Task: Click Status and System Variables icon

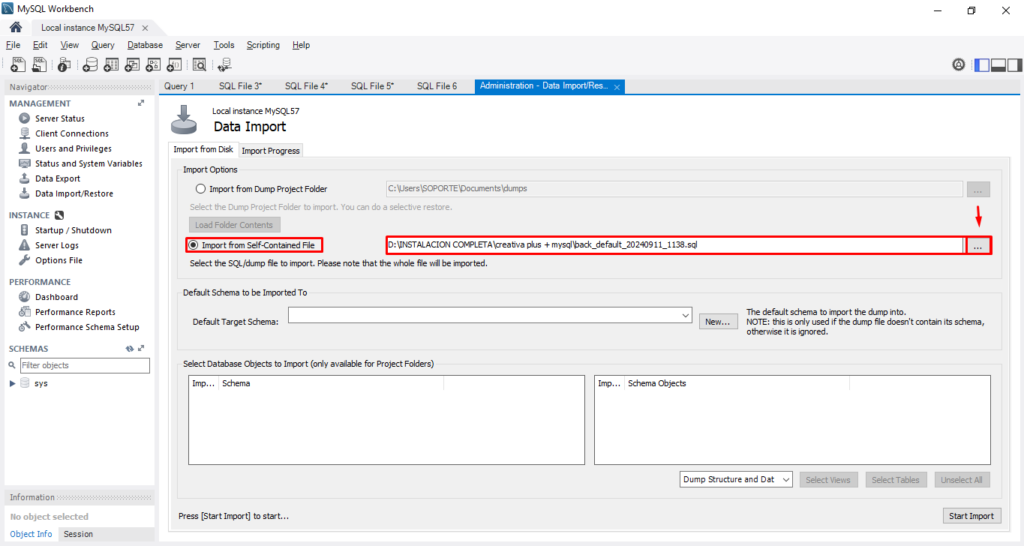Action: click(x=24, y=163)
